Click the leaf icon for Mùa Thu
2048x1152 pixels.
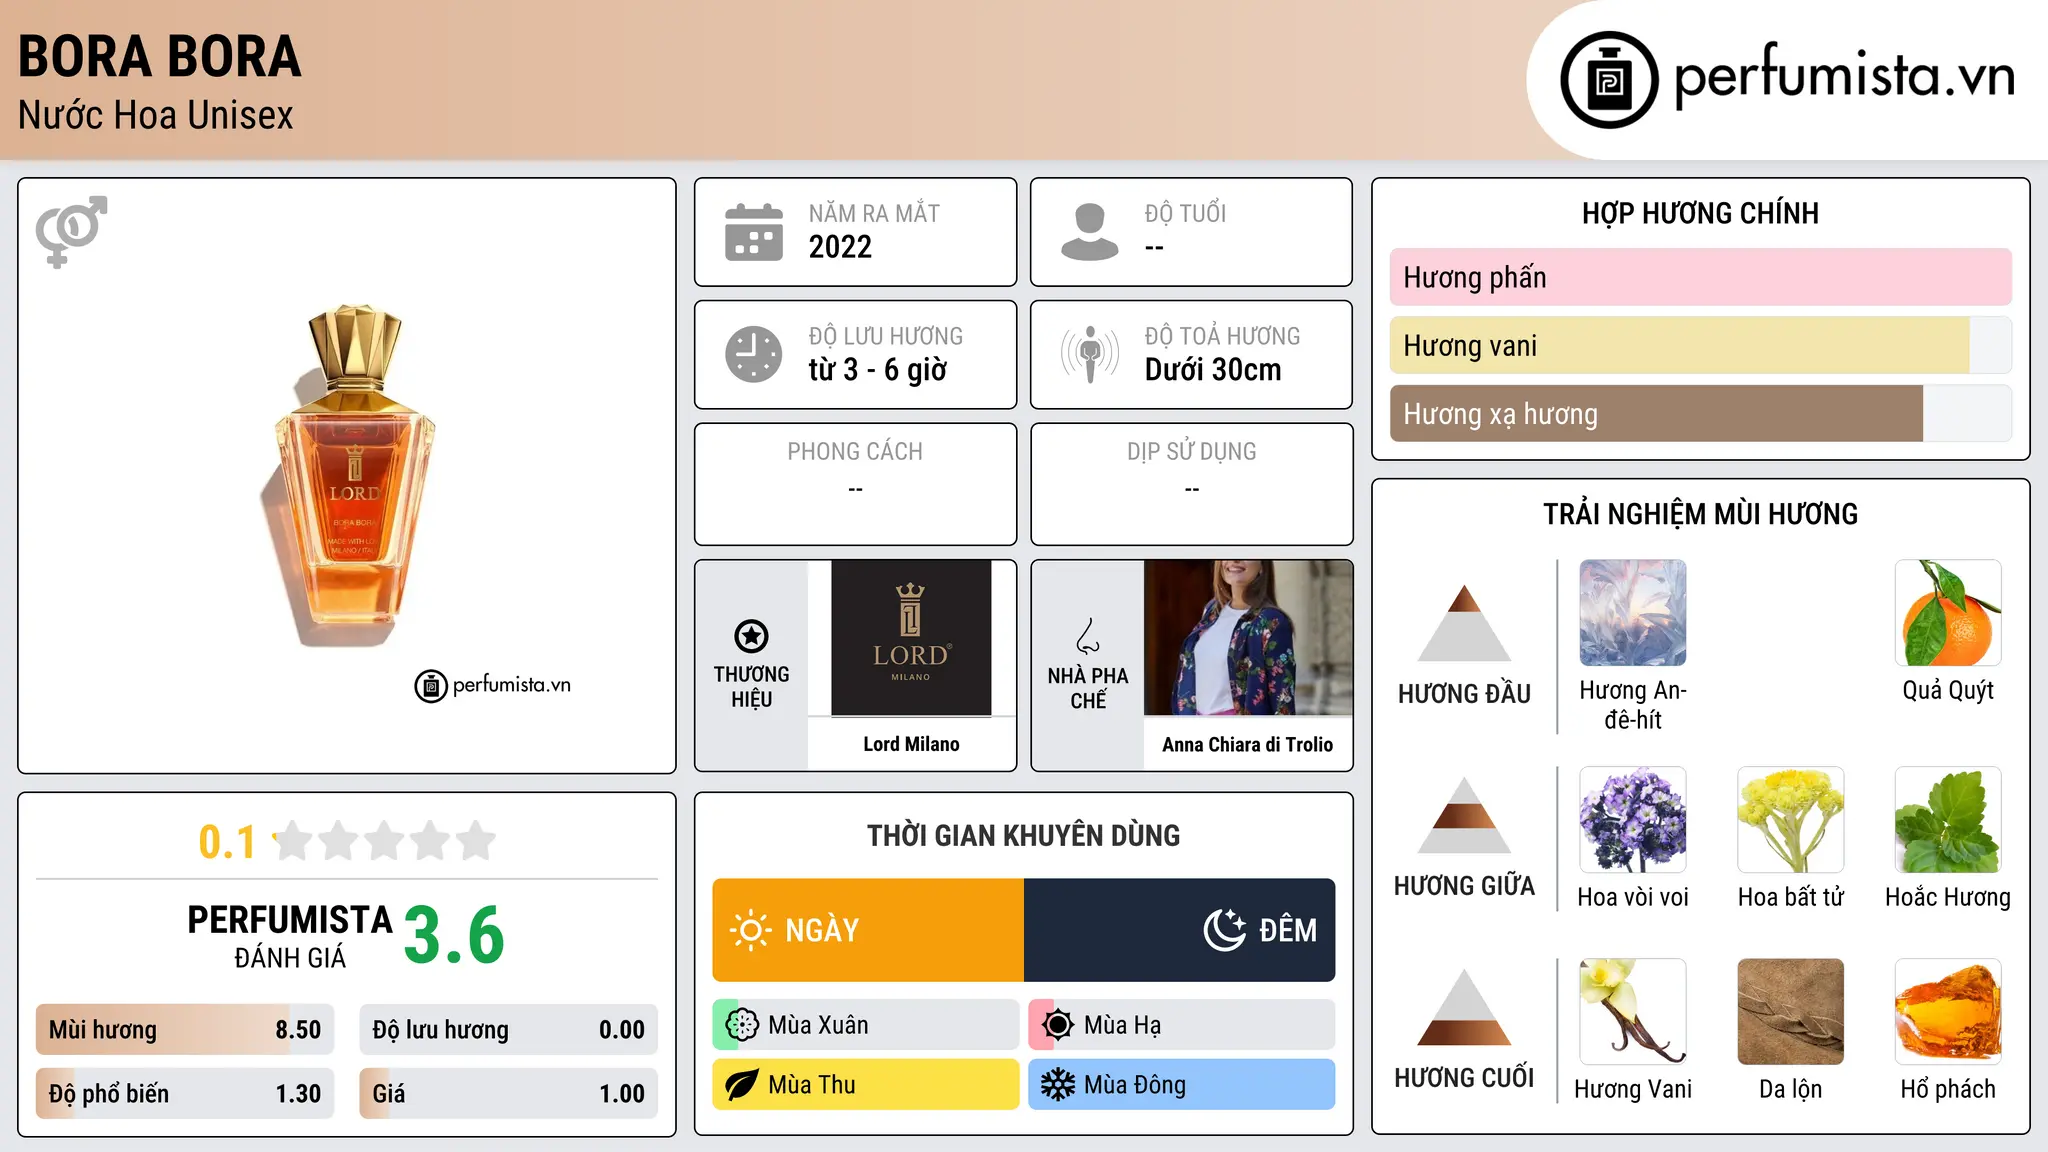742,1085
